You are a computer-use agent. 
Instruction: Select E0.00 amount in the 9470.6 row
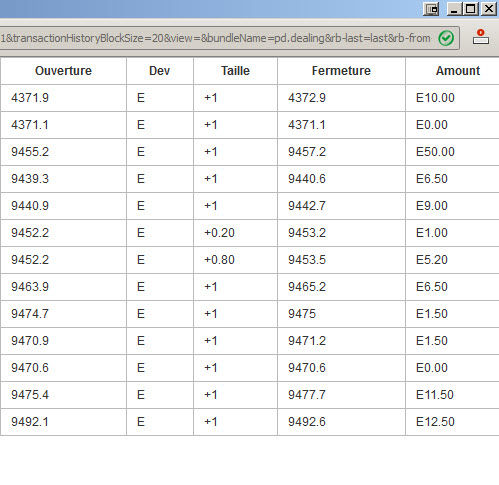pos(432,368)
